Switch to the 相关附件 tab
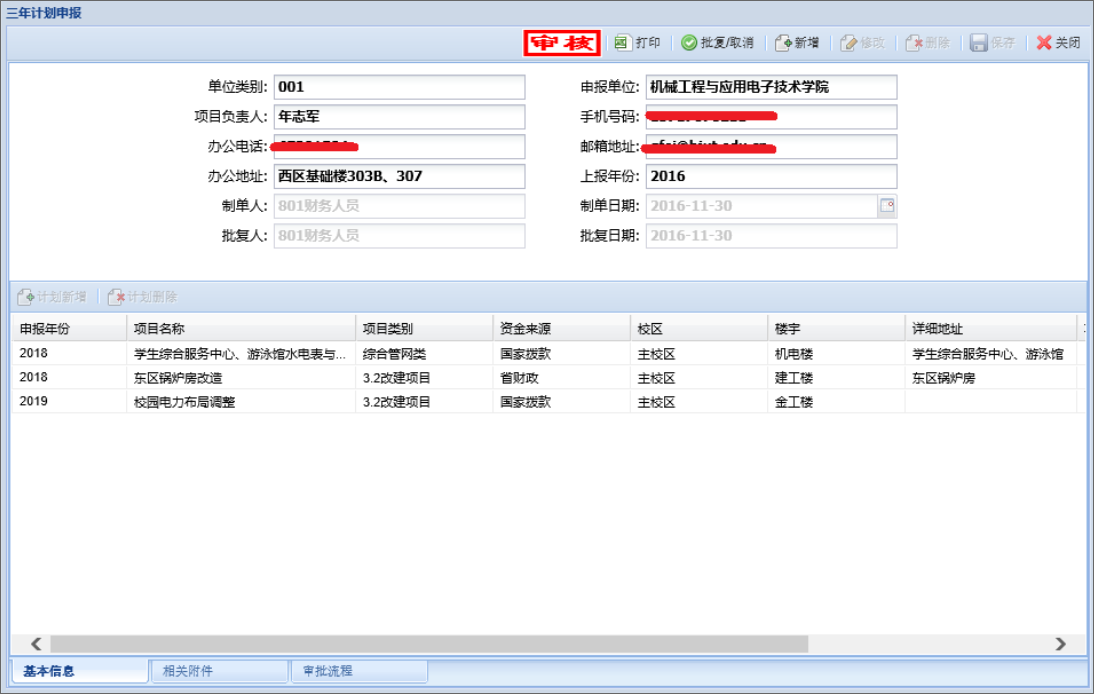 (x=188, y=671)
